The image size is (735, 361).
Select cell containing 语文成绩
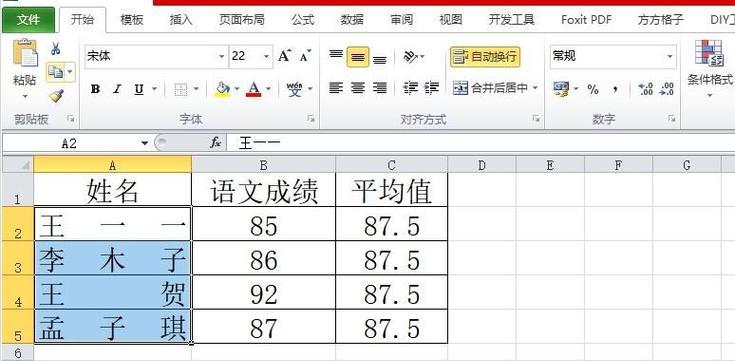[263, 190]
